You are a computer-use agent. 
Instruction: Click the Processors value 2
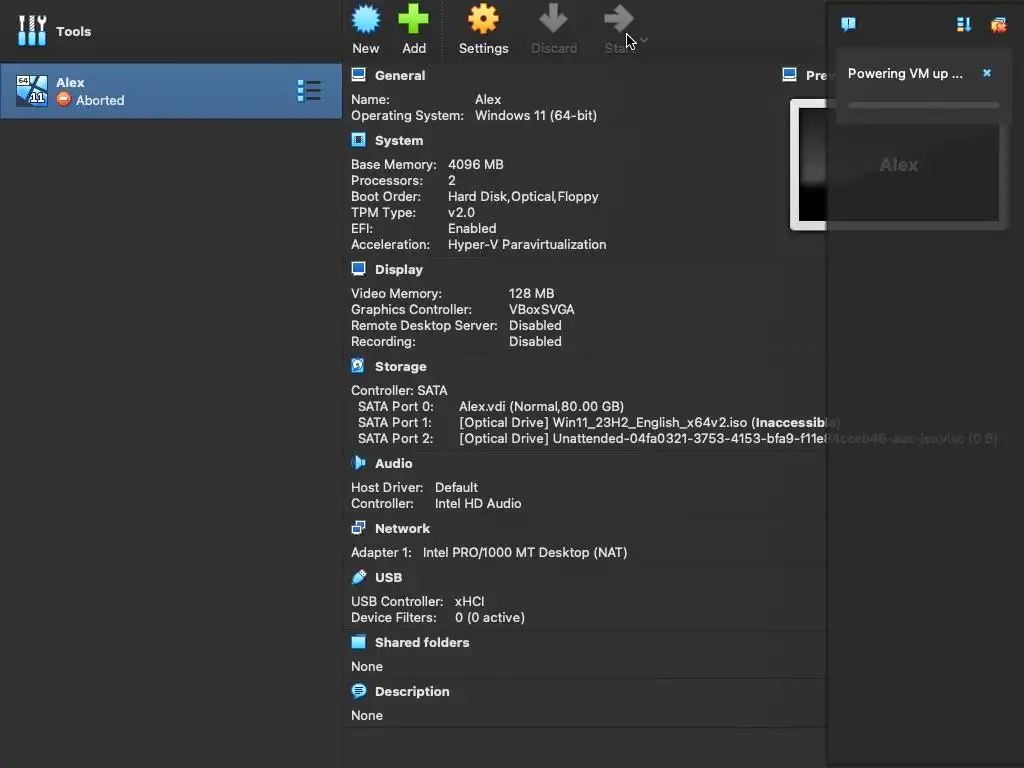tap(451, 180)
